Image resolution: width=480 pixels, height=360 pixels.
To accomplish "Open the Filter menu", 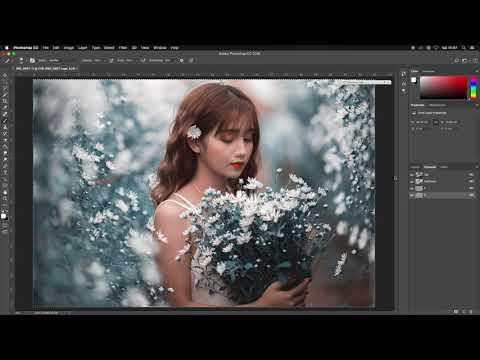I will pyautogui.click(x=123, y=48).
